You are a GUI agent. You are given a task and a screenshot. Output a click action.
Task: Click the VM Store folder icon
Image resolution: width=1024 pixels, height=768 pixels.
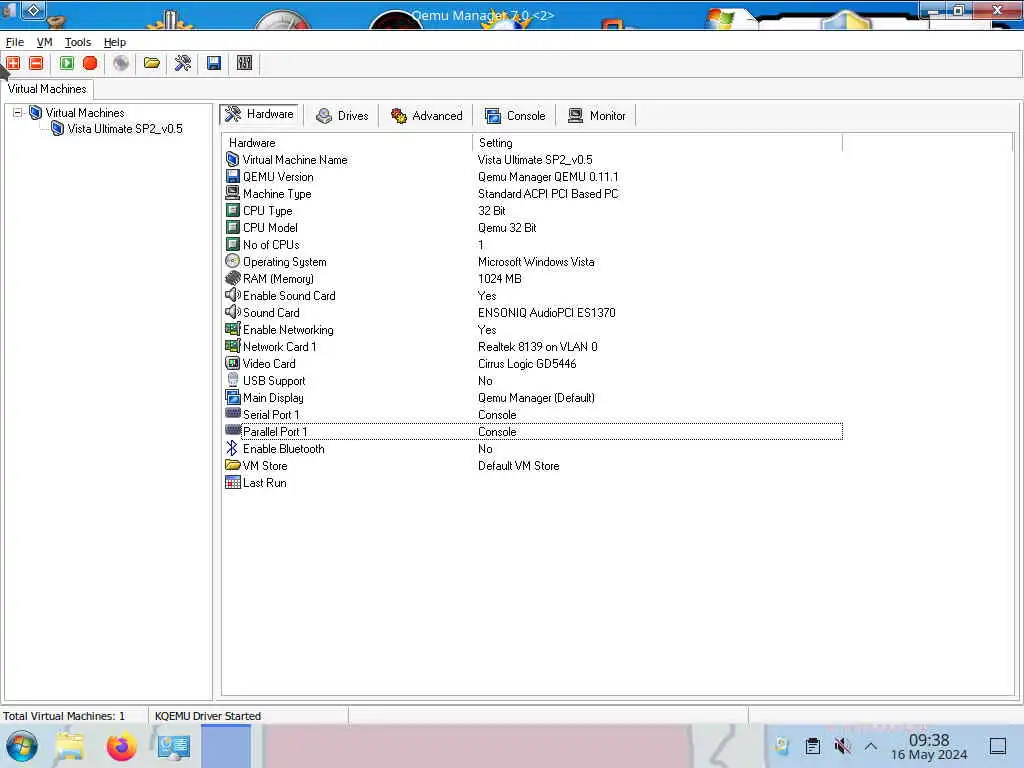click(232, 465)
